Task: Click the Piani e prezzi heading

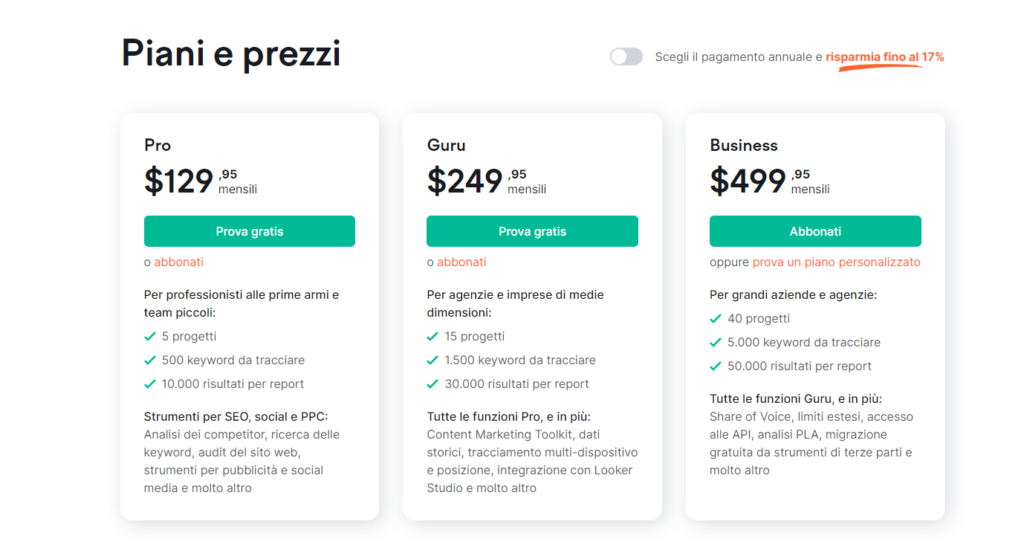Action: click(231, 54)
